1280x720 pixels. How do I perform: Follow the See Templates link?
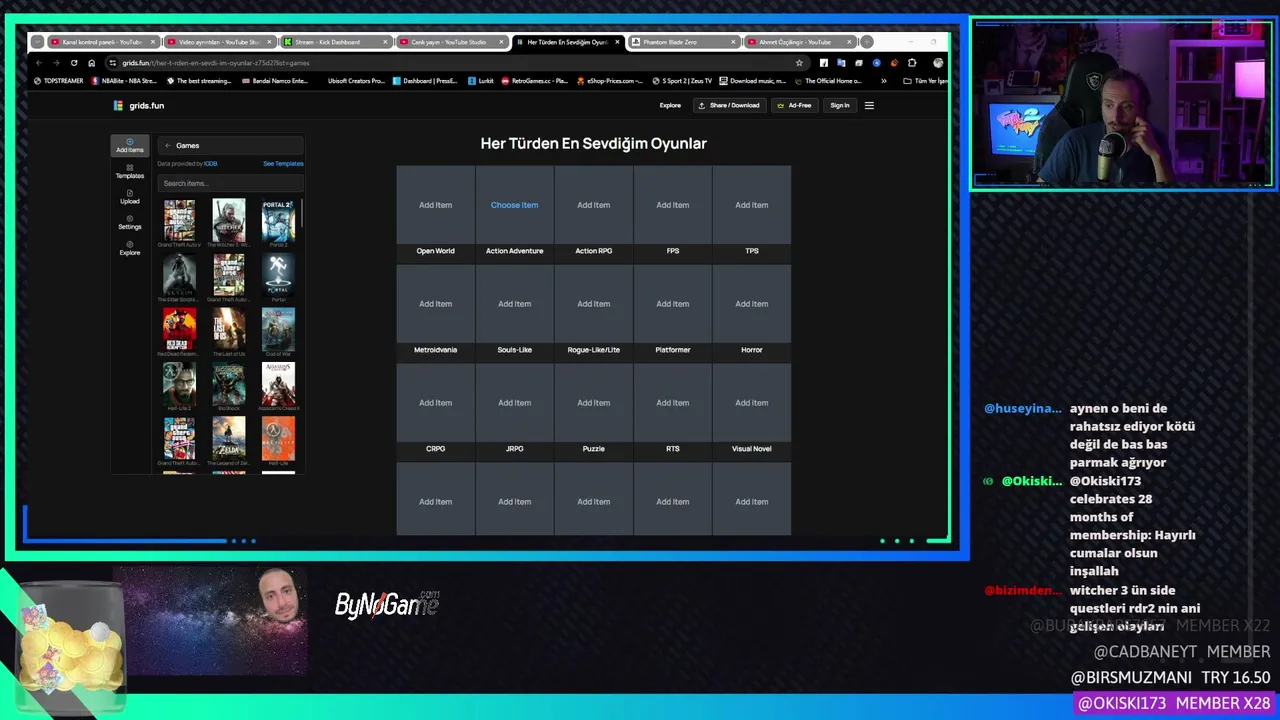[x=283, y=164]
